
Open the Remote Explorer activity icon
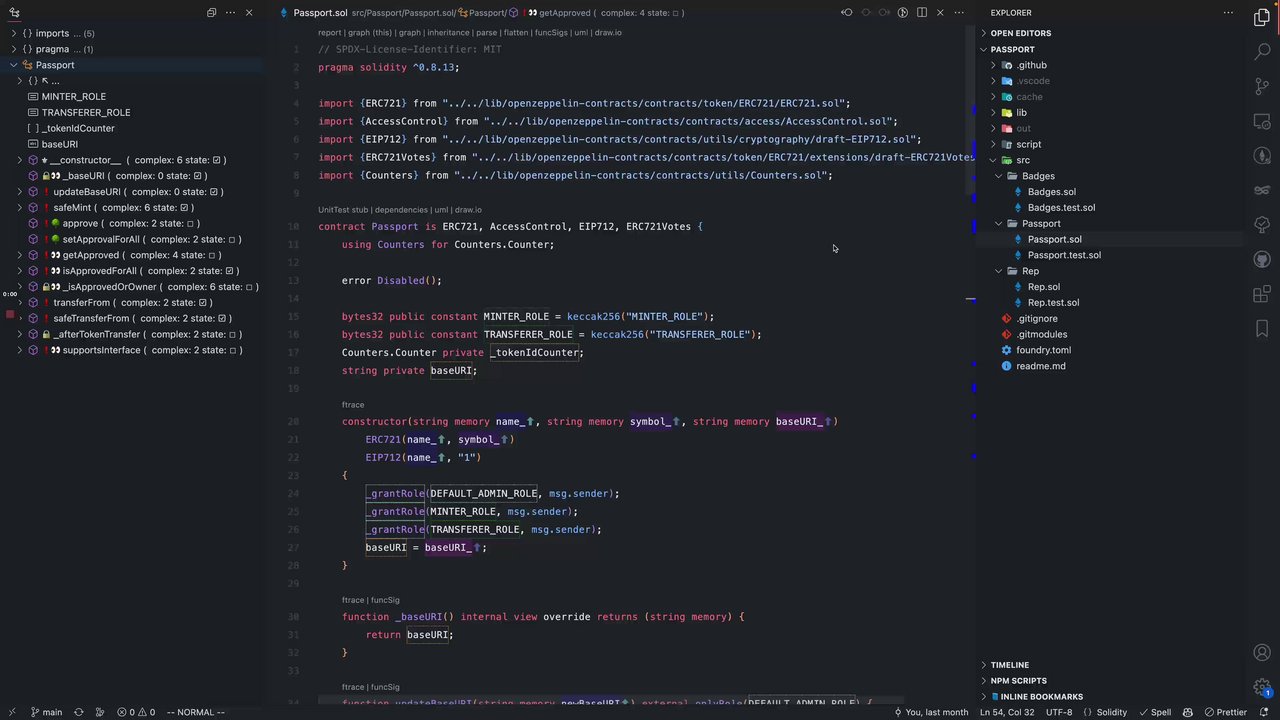tap(1262, 121)
